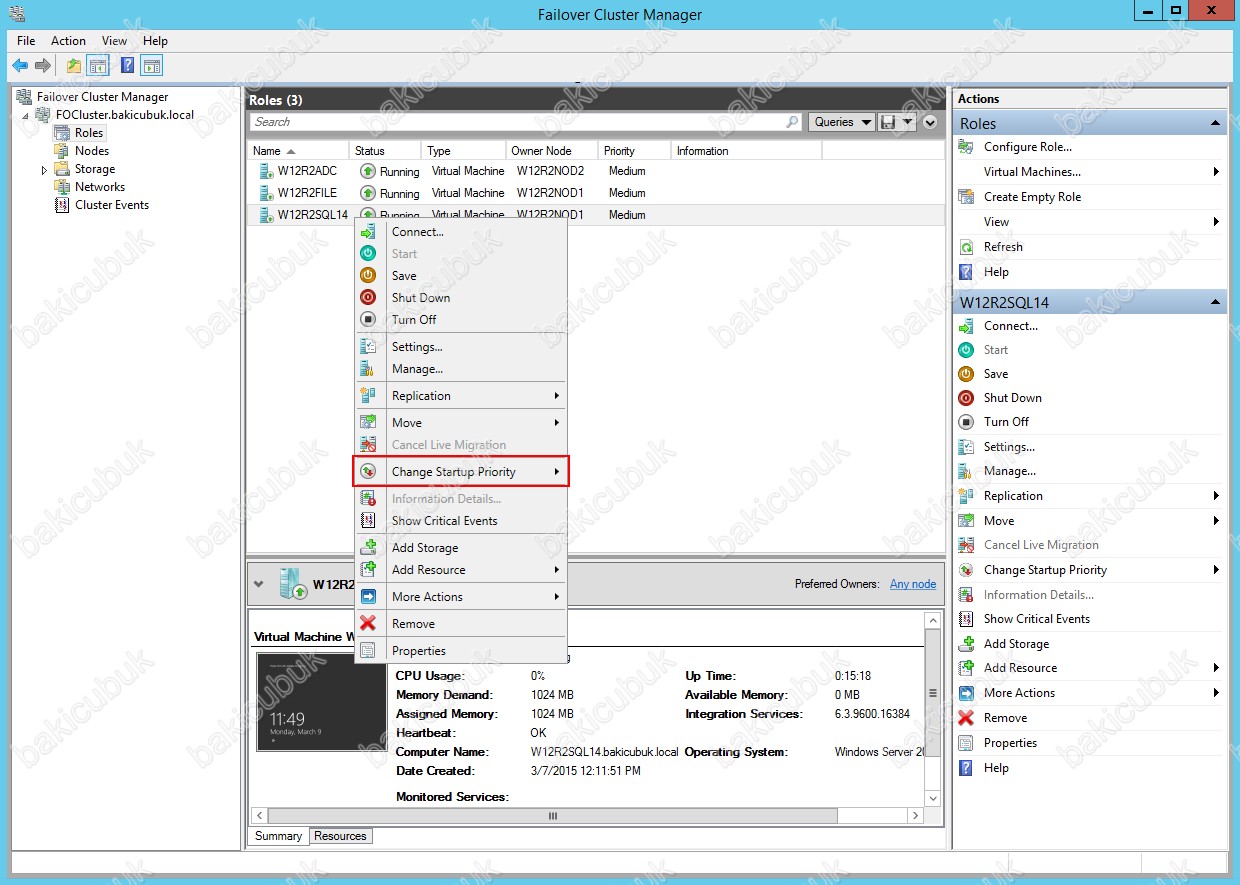Open the Action menu
Screen dimensions: 1240x885
coord(68,41)
